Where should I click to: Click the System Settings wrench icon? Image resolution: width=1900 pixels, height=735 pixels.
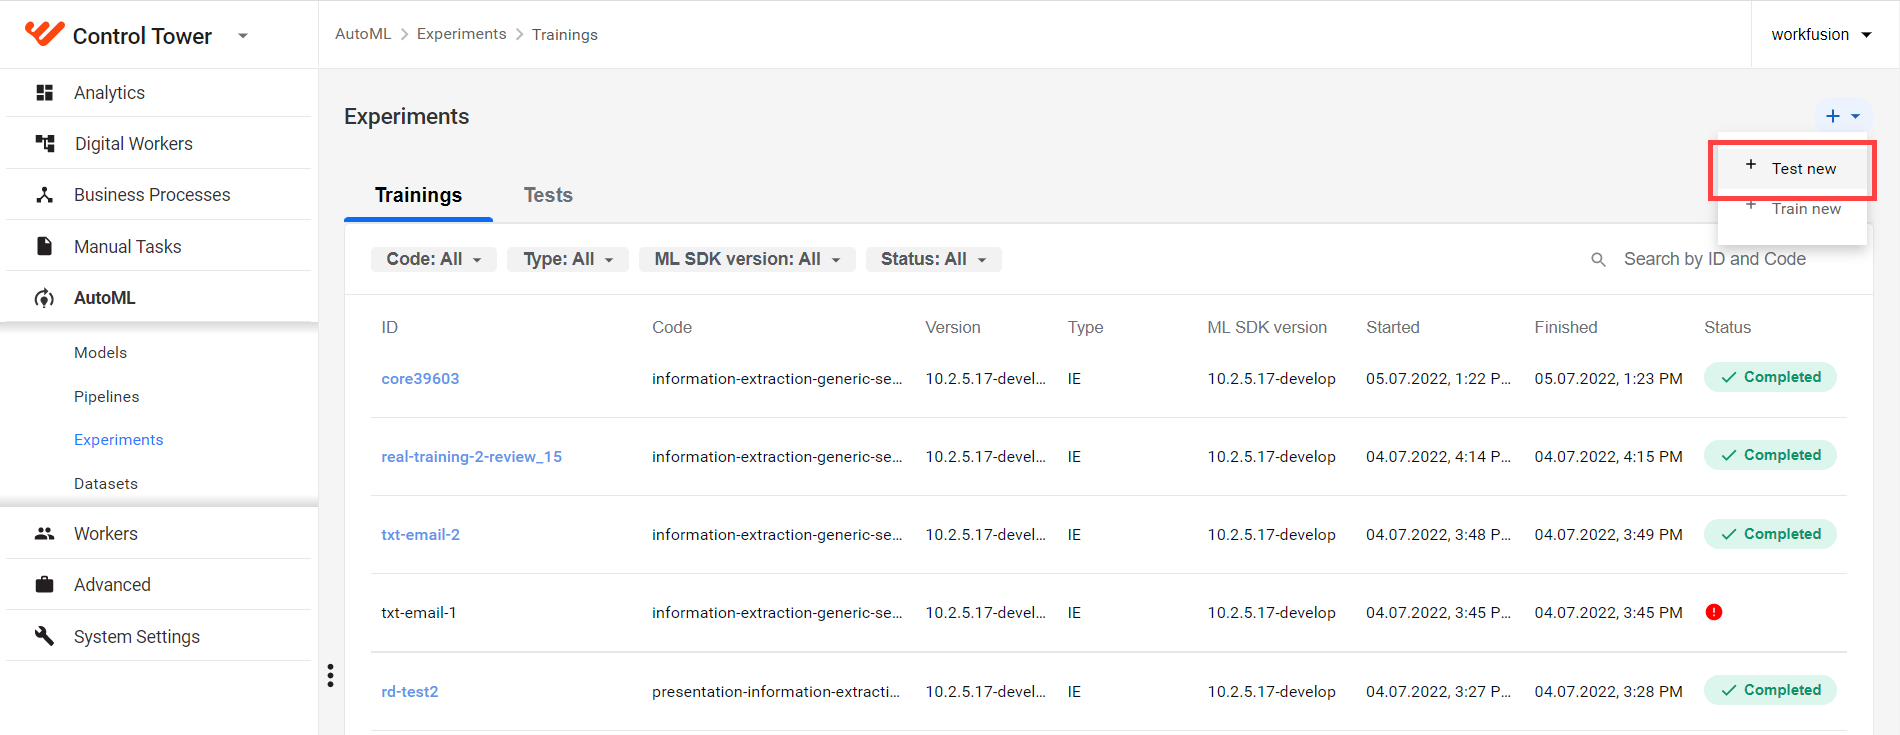coord(44,636)
